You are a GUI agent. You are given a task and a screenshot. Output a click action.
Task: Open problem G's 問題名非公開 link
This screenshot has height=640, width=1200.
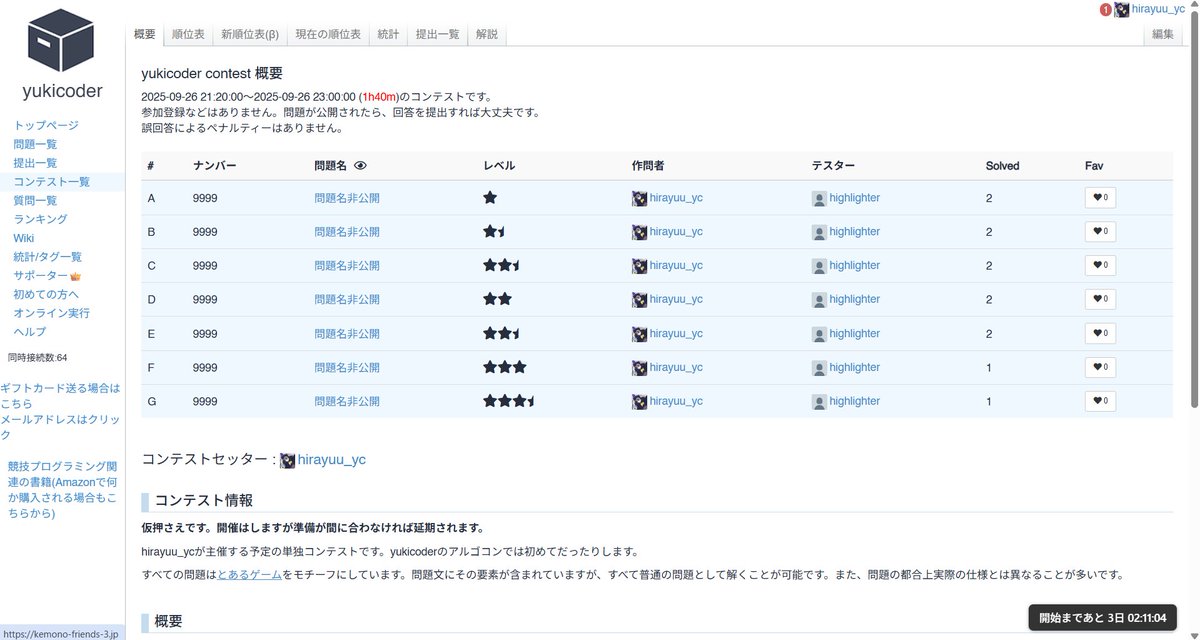click(x=347, y=402)
